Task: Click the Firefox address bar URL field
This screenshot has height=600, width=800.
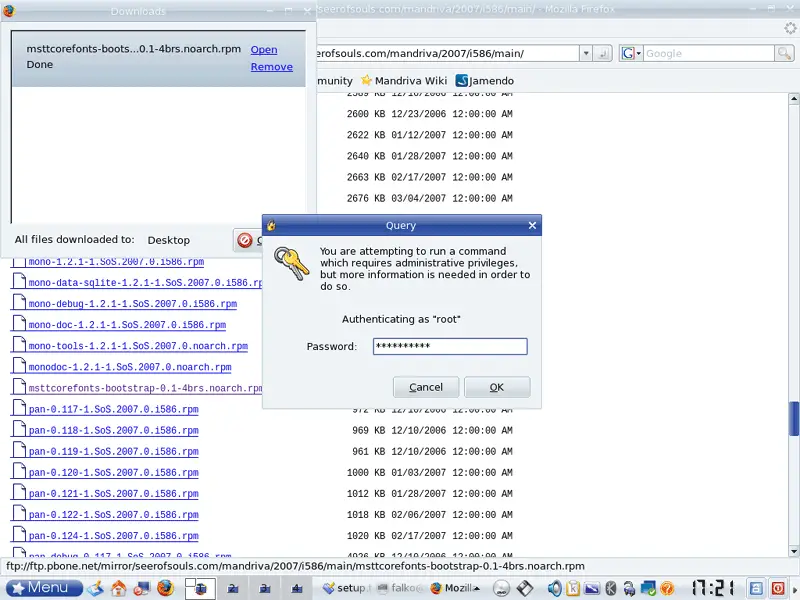Action: pyautogui.click(x=448, y=53)
